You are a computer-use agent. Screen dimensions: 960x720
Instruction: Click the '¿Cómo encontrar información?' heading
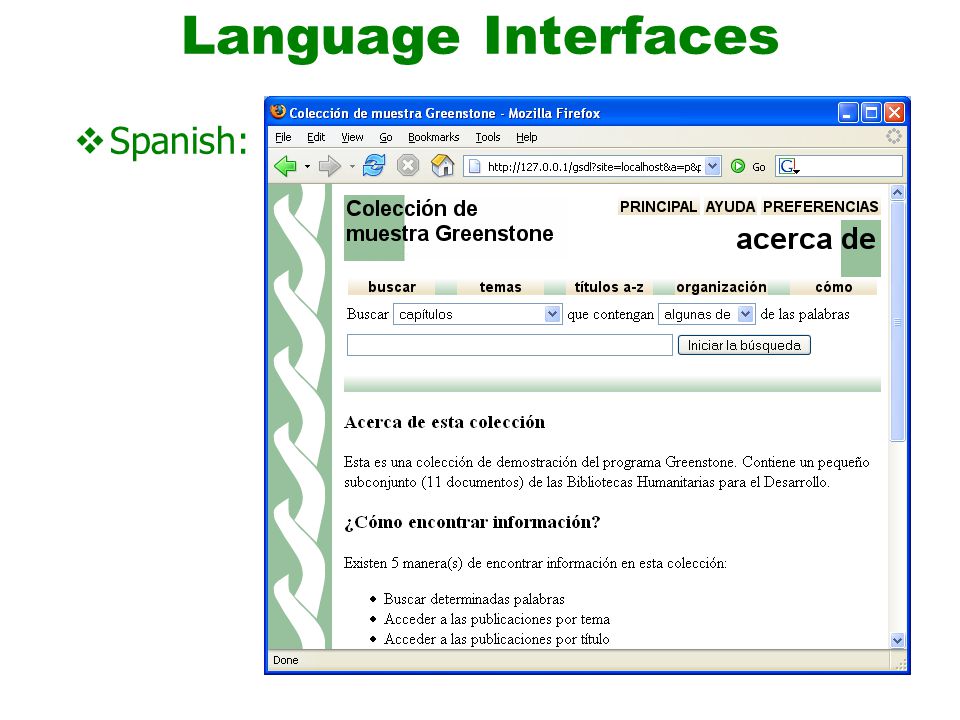(472, 522)
